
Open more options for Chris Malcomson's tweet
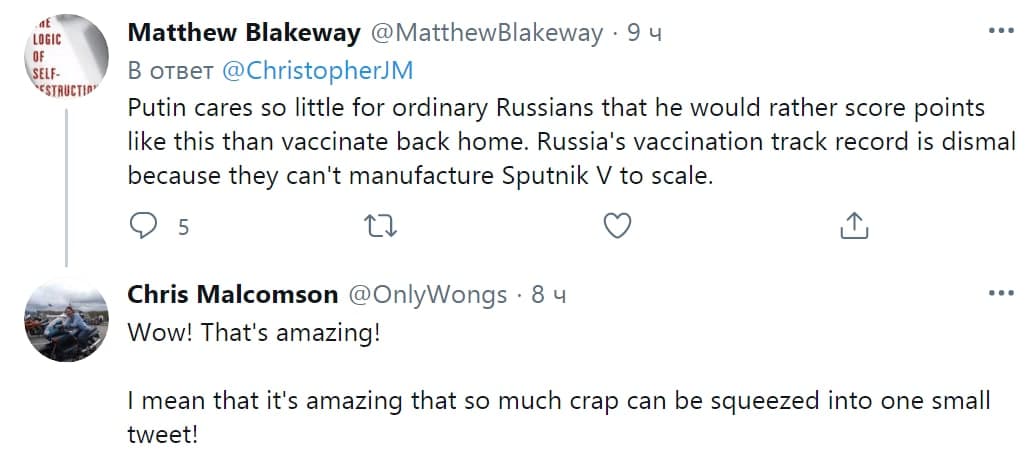[1000, 294]
